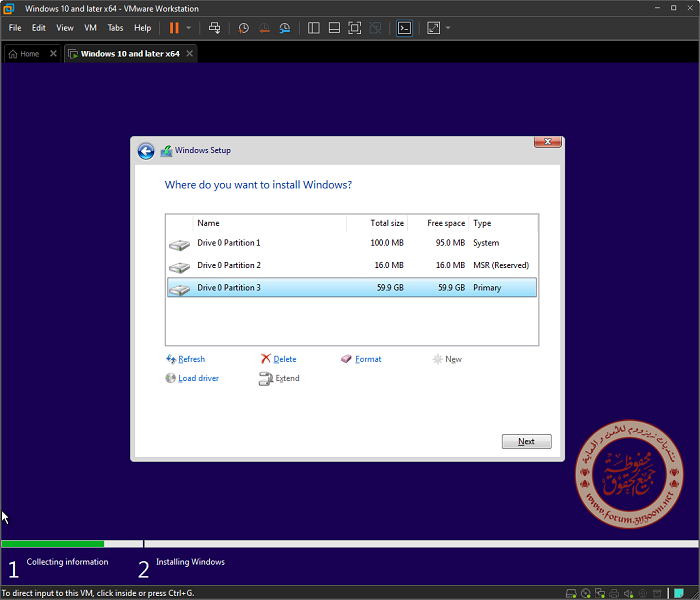
Task: Select Drive 0 Partition 3 row
Action: point(352,288)
